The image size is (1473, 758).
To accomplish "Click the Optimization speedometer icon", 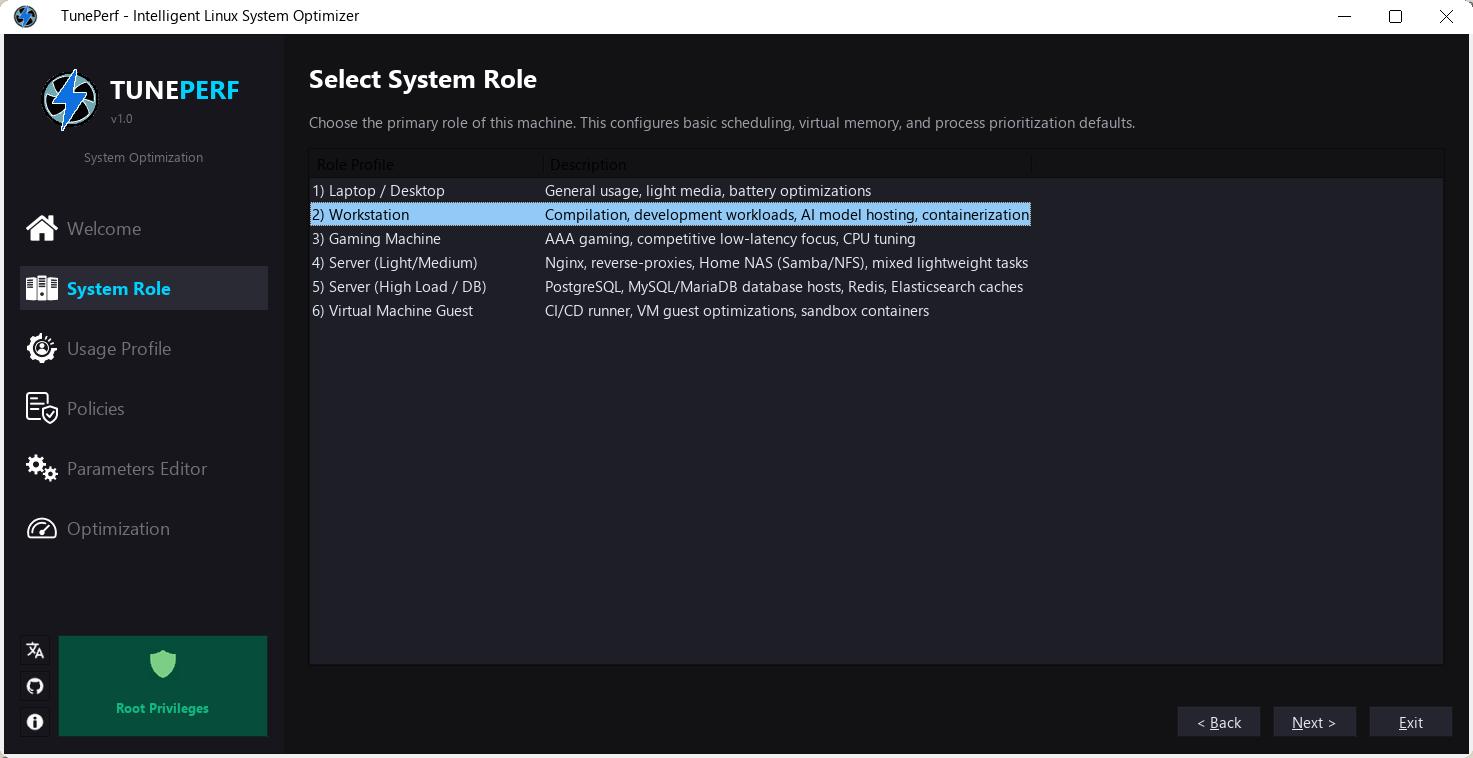I will [42, 528].
